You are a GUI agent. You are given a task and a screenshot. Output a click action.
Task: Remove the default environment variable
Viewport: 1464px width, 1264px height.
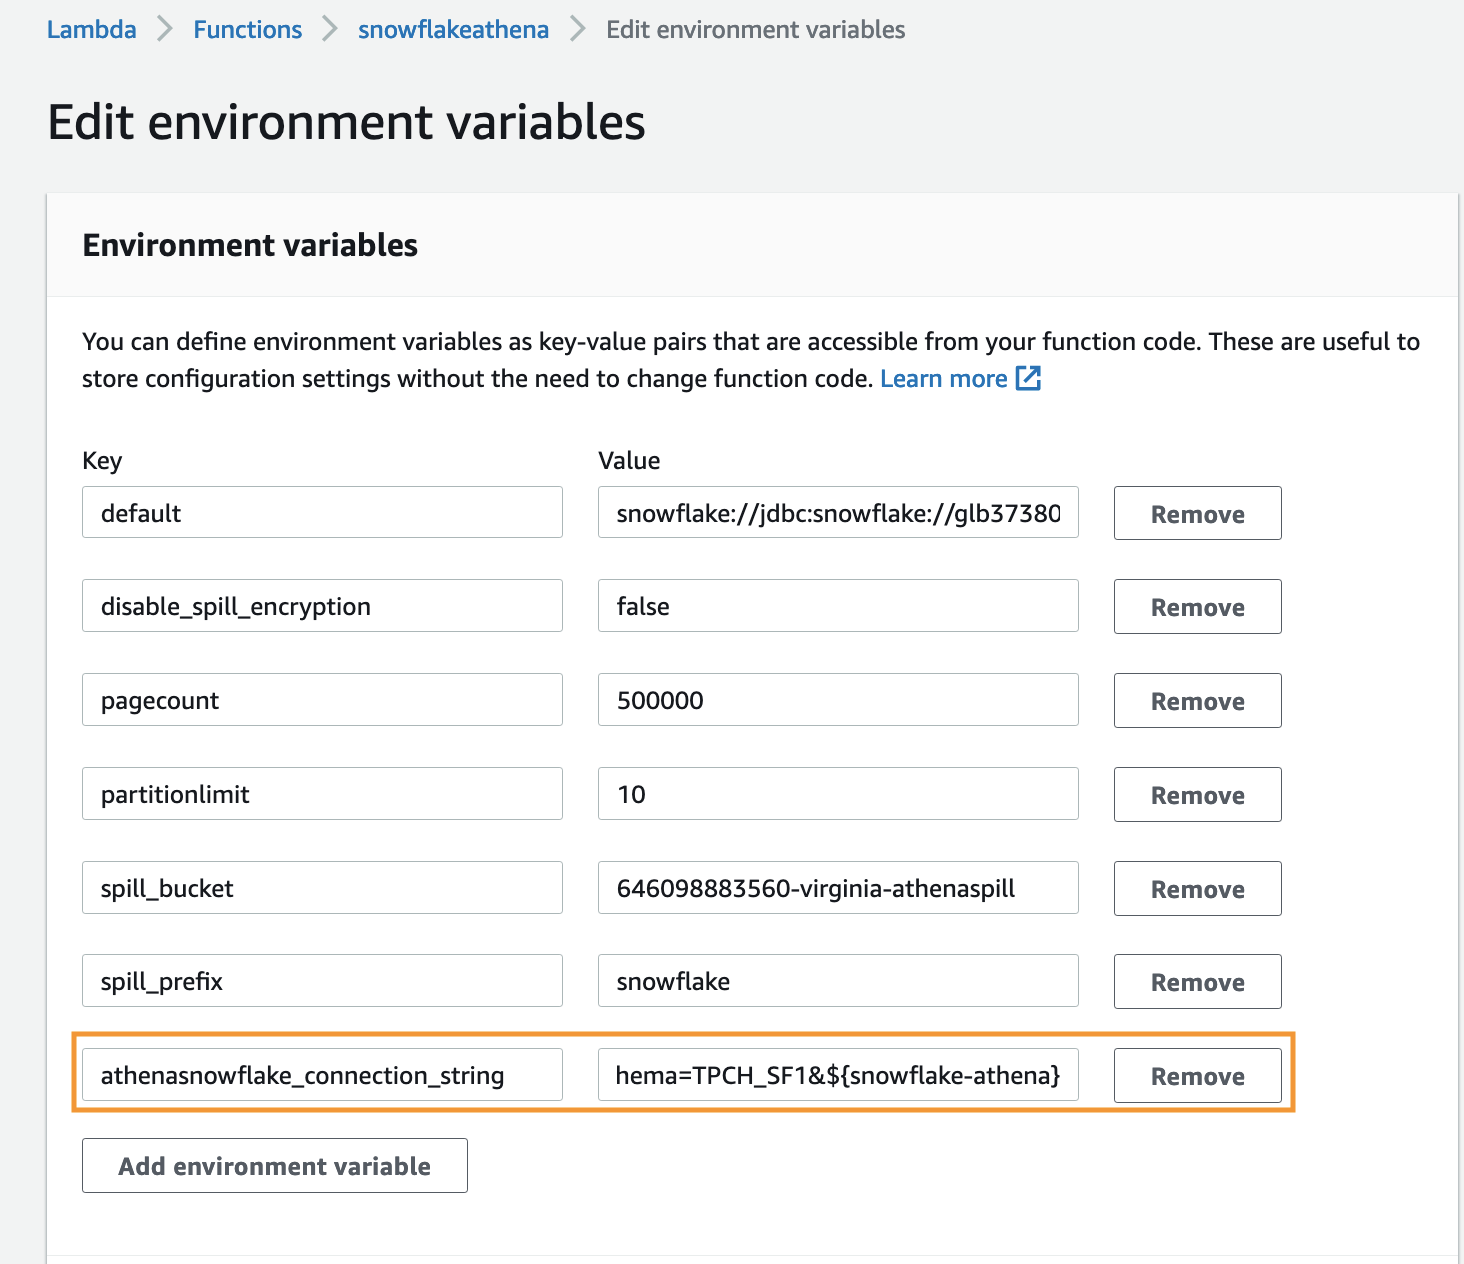click(1197, 513)
